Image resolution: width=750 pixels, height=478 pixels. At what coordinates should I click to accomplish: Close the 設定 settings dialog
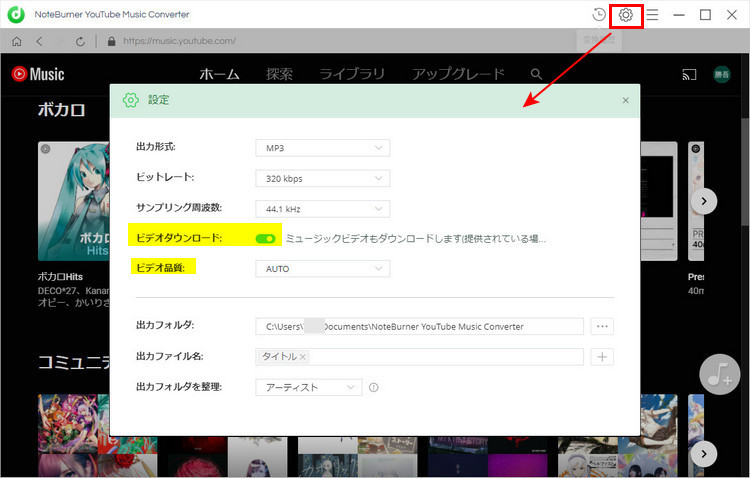[x=626, y=100]
